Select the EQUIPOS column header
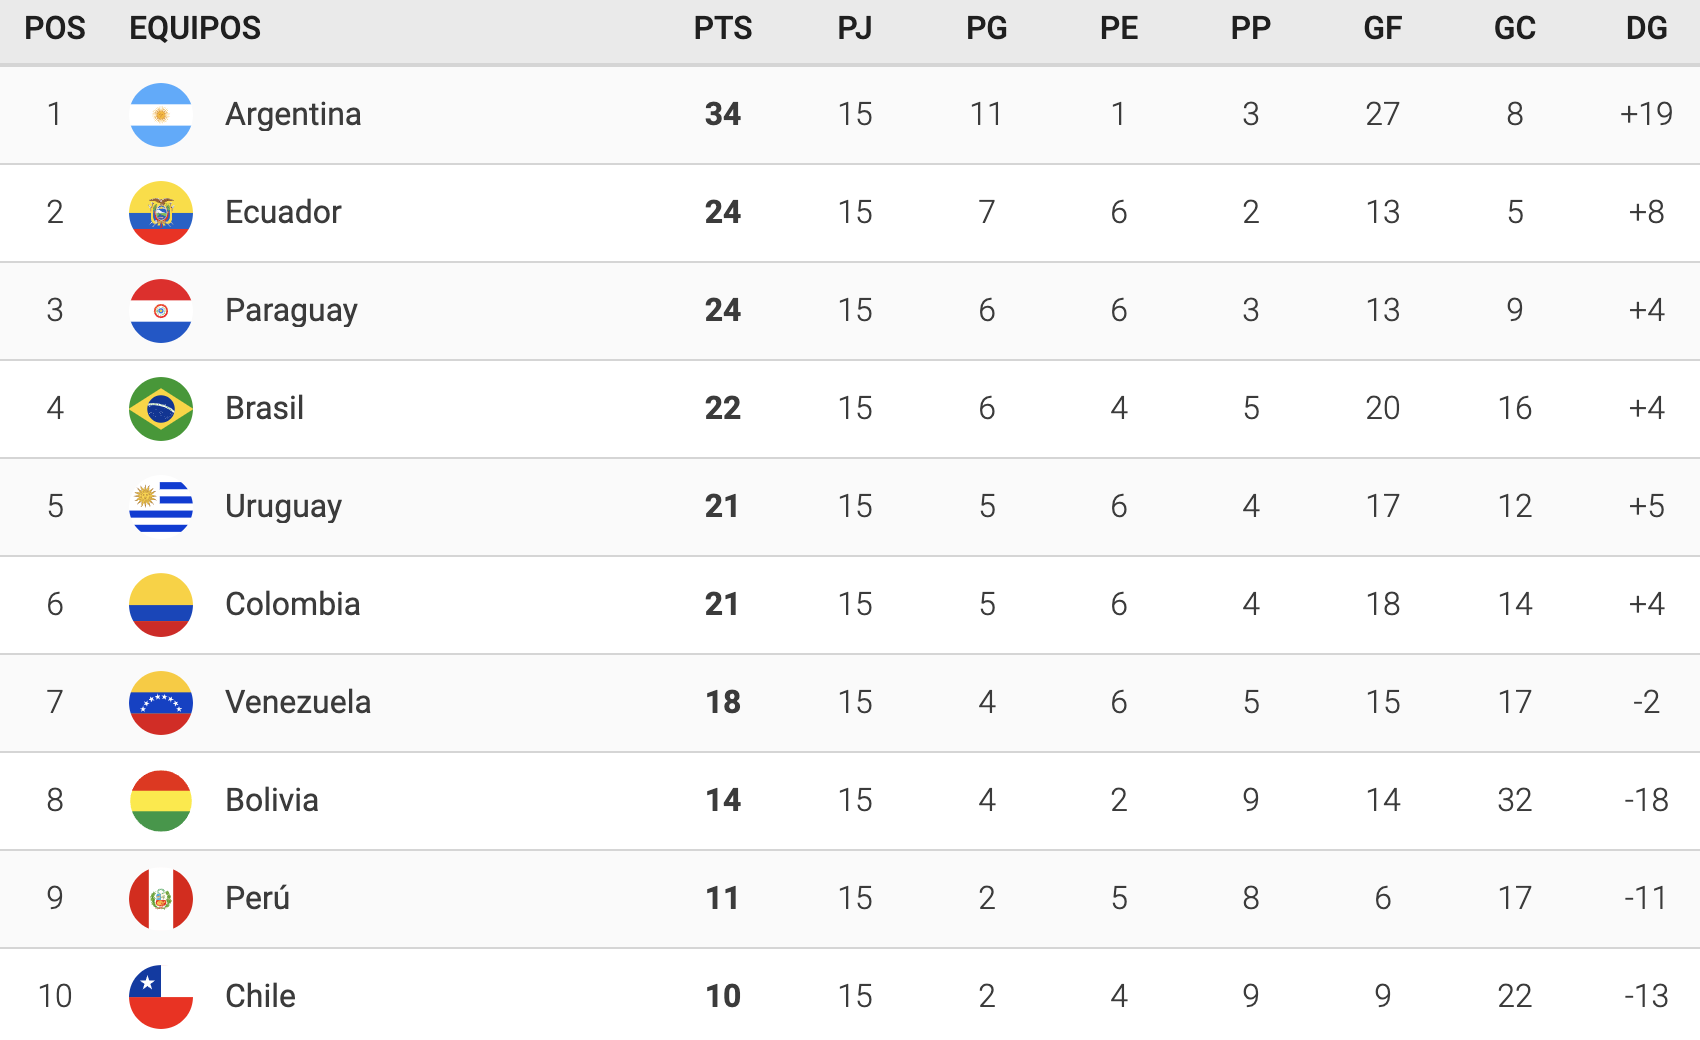This screenshot has height=1040, width=1700. [195, 28]
